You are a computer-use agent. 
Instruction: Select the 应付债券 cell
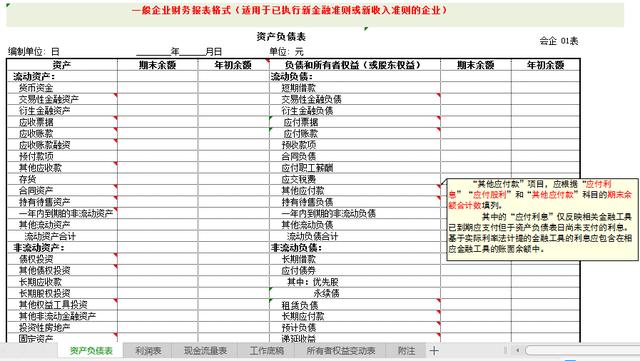point(355,270)
